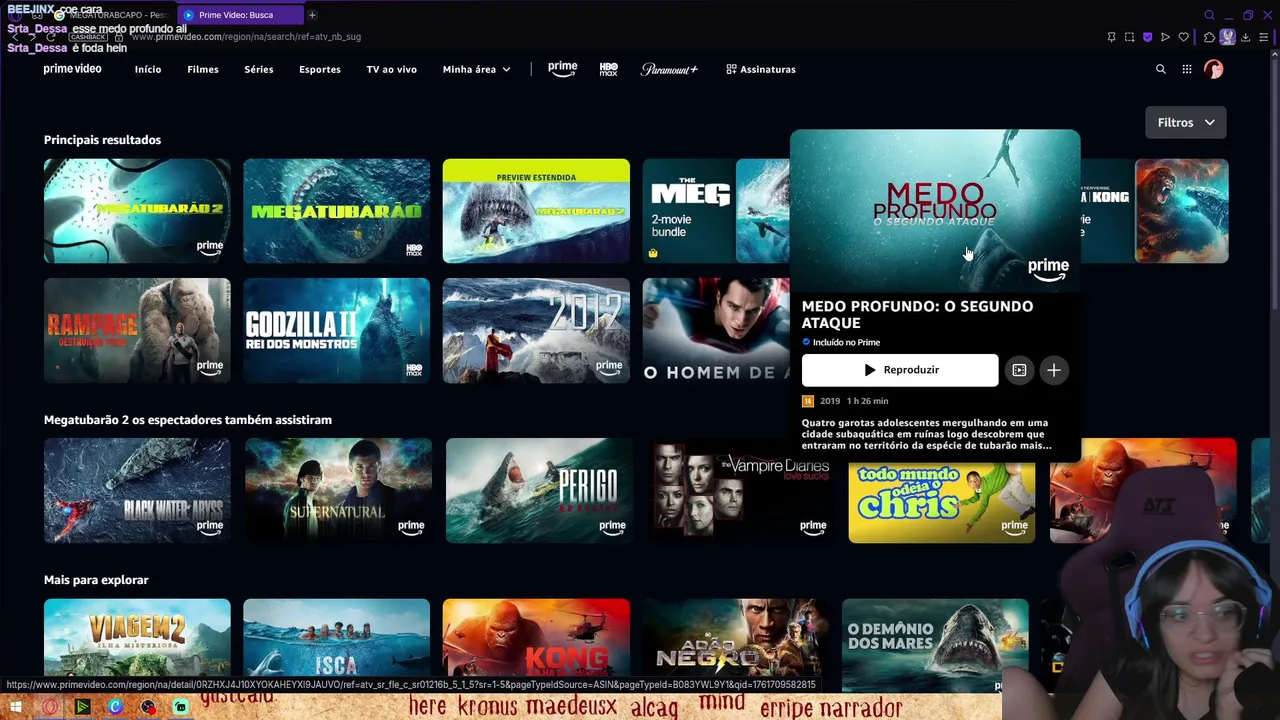Screen dimensions: 1280x720
Task: Open the 2012 movie thumbnail
Action: coord(536,331)
